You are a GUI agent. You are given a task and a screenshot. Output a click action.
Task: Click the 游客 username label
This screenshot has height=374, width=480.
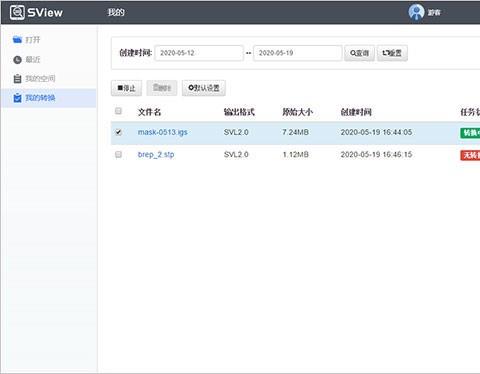coord(434,13)
